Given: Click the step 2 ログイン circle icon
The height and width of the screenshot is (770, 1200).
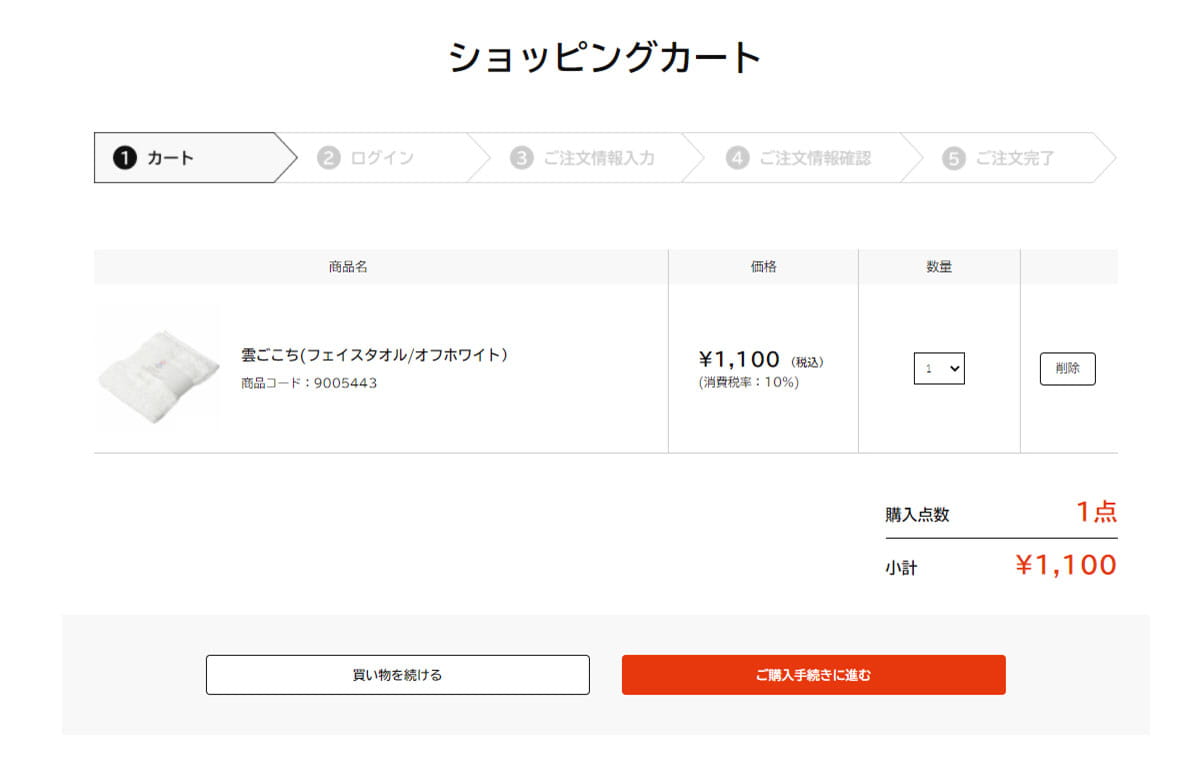Looking at the screenshot, I should click(328, 157).
